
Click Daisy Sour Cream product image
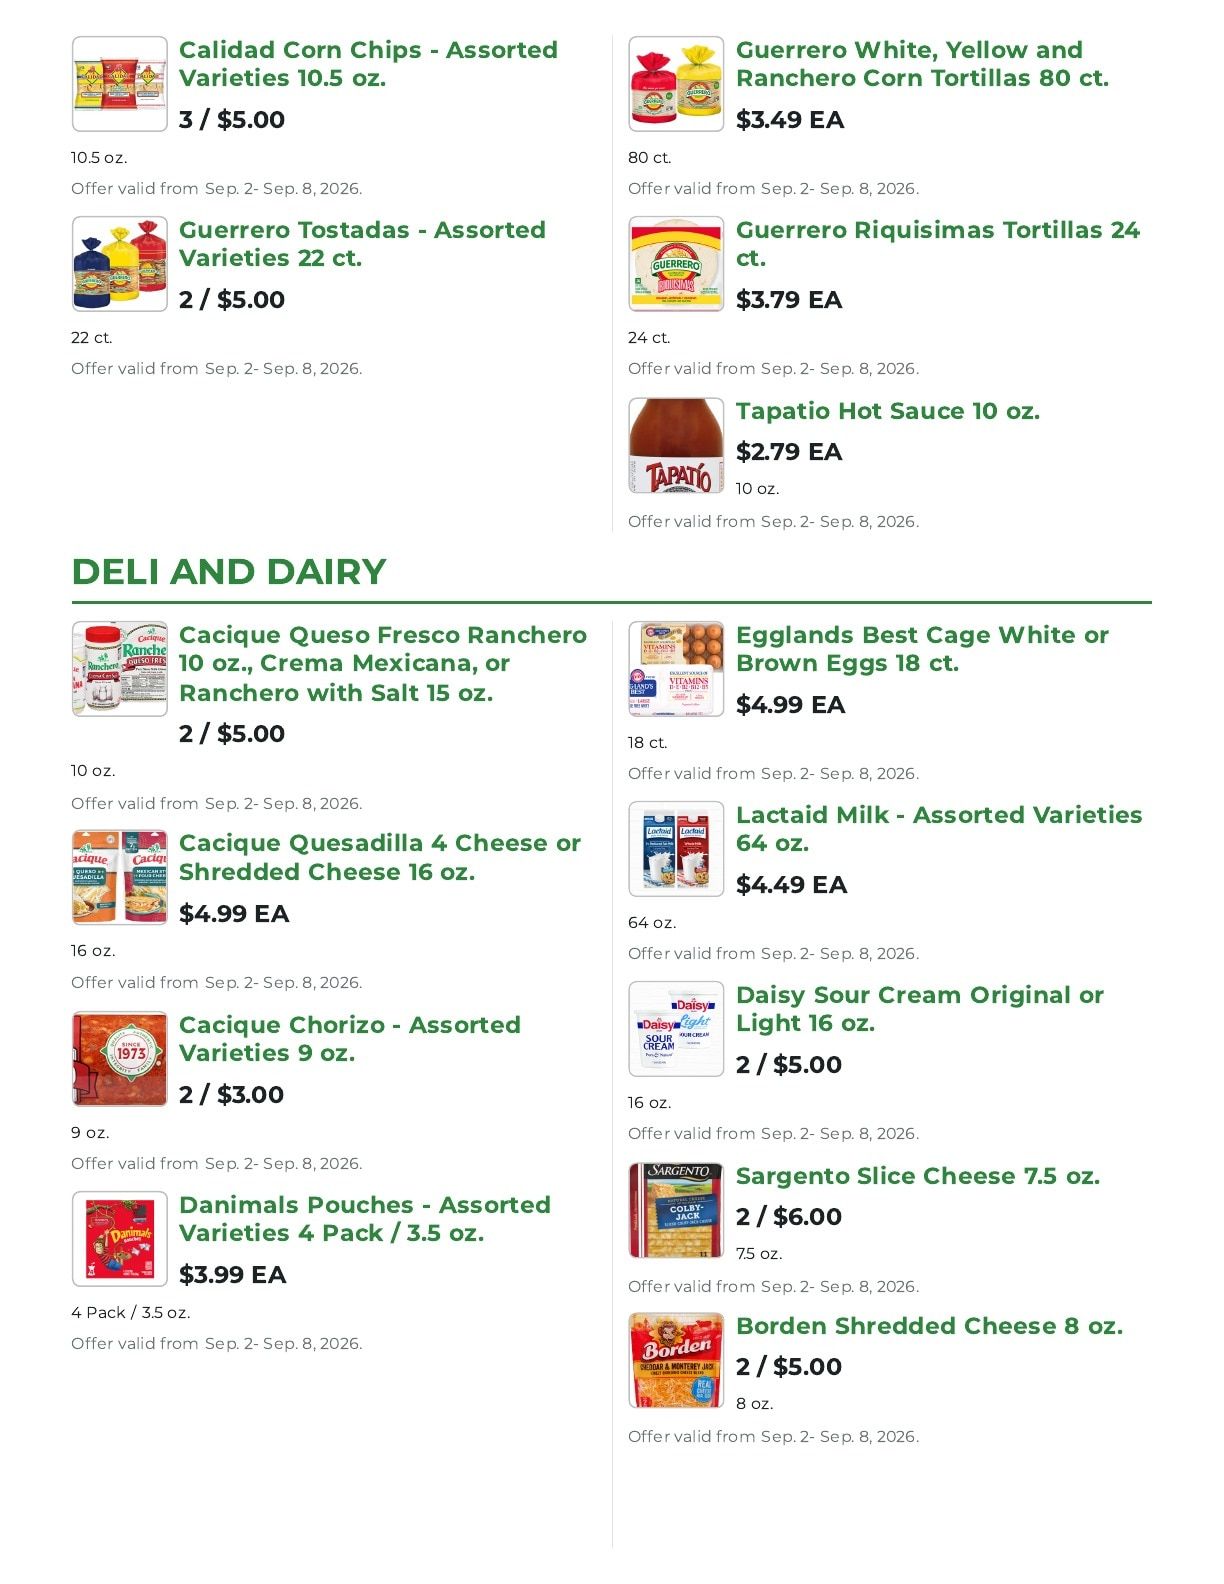click(676, 1029)
